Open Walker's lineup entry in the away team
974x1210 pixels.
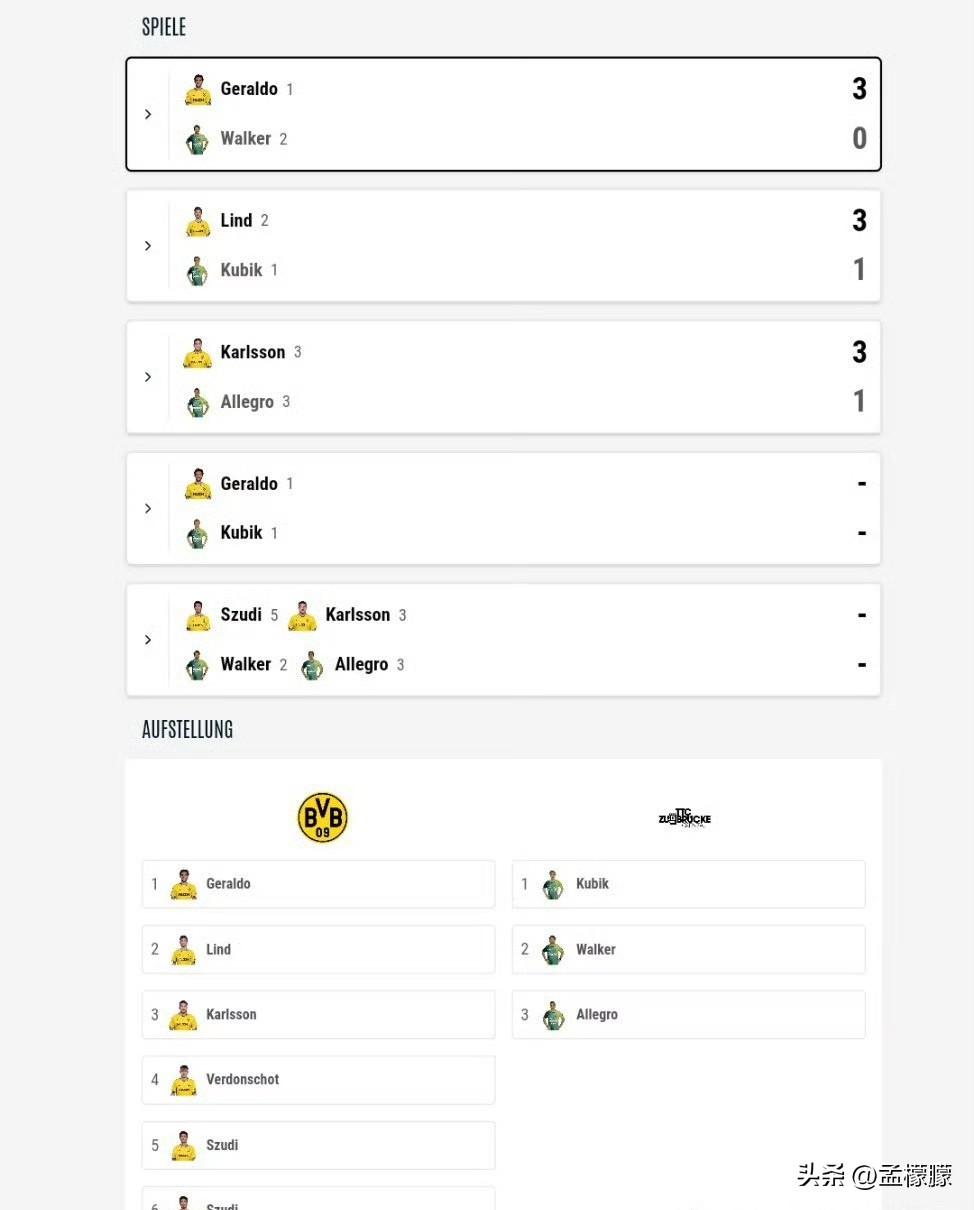pyautogui.click(x=689, y=949)
